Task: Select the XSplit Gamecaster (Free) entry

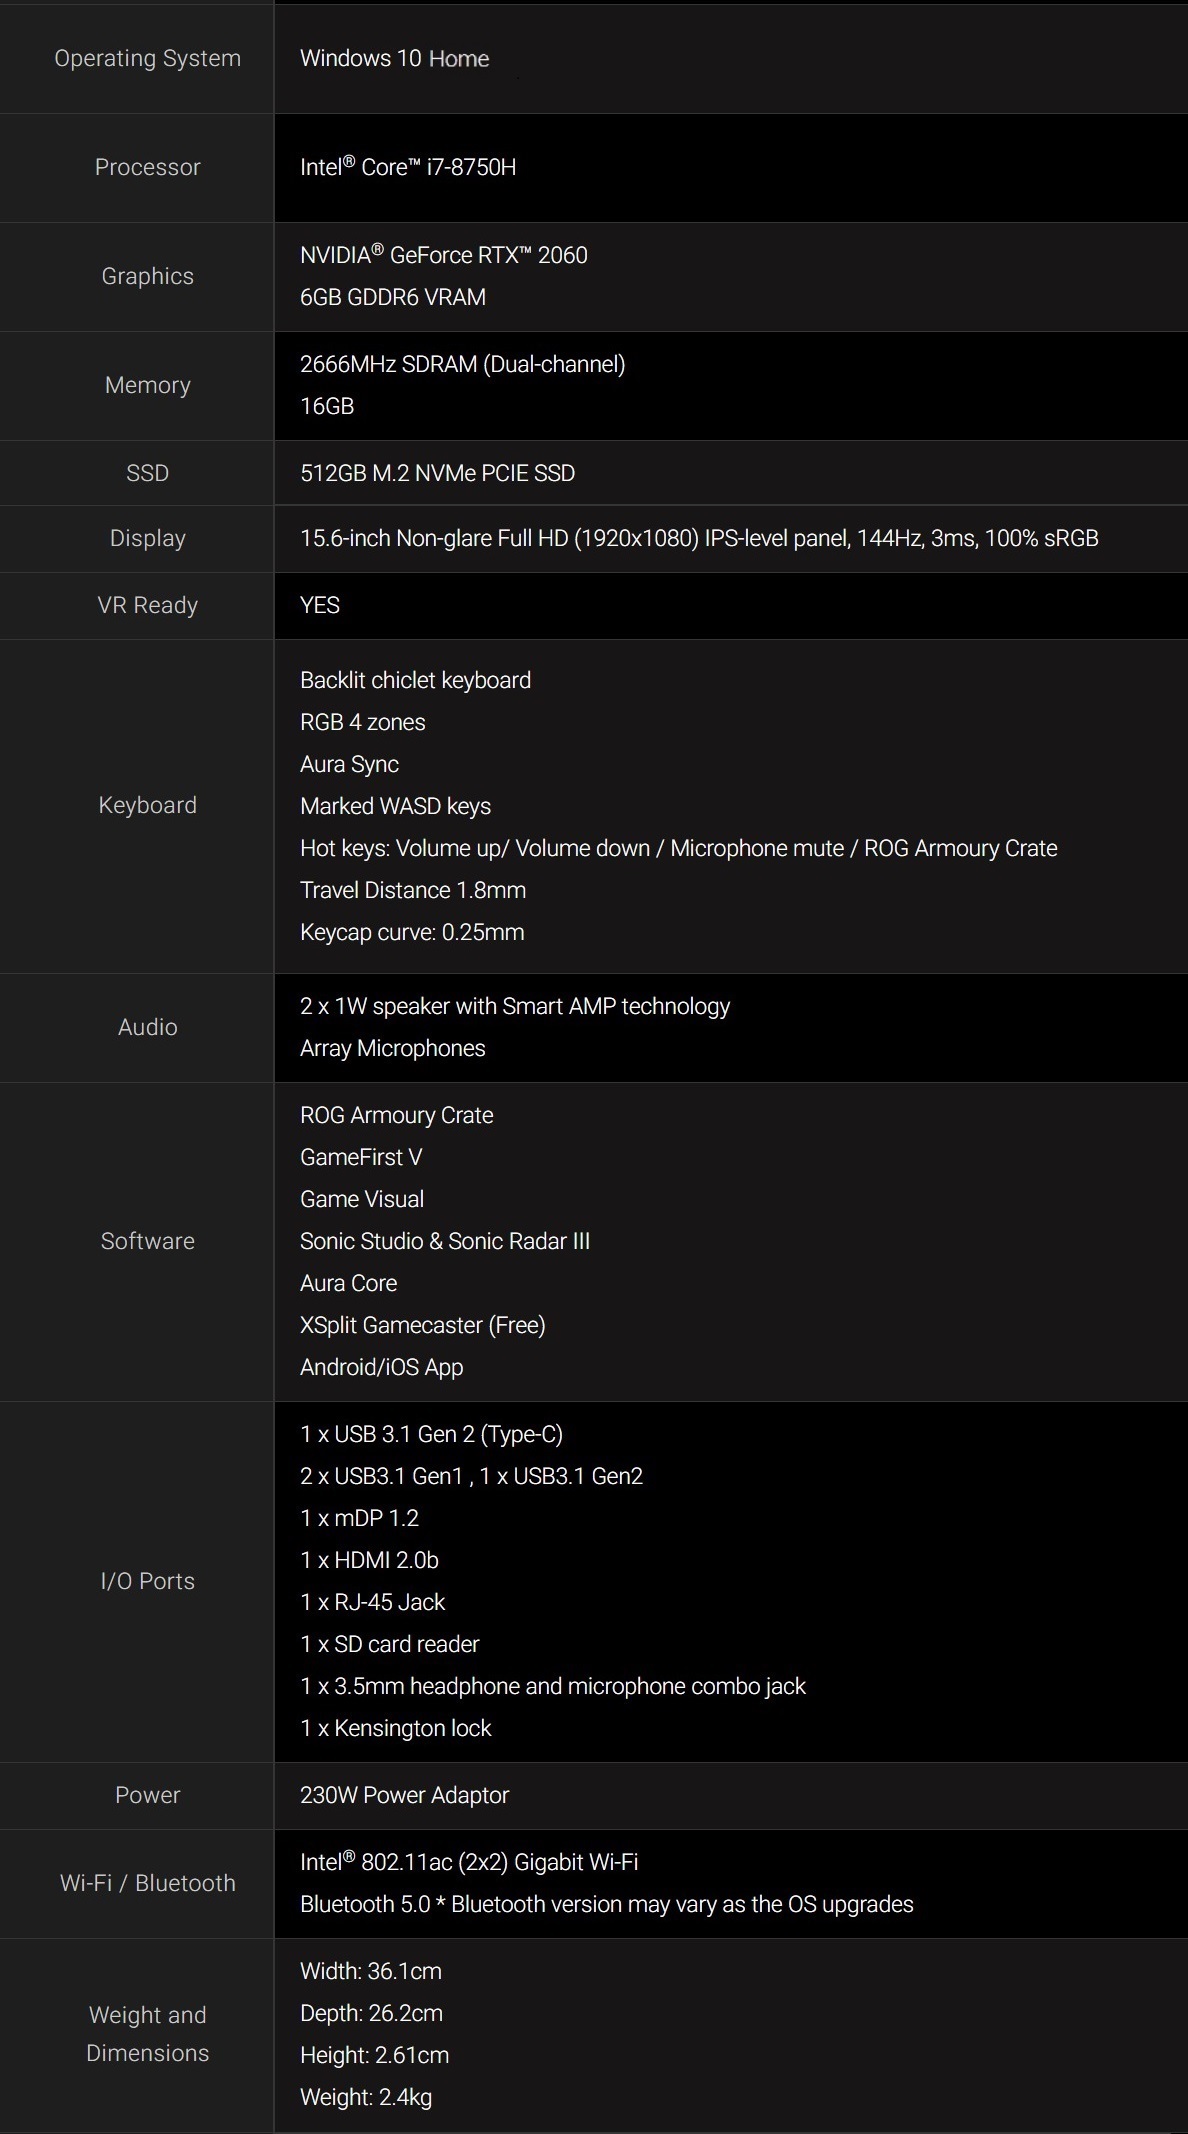Action: coord(423,1325)
